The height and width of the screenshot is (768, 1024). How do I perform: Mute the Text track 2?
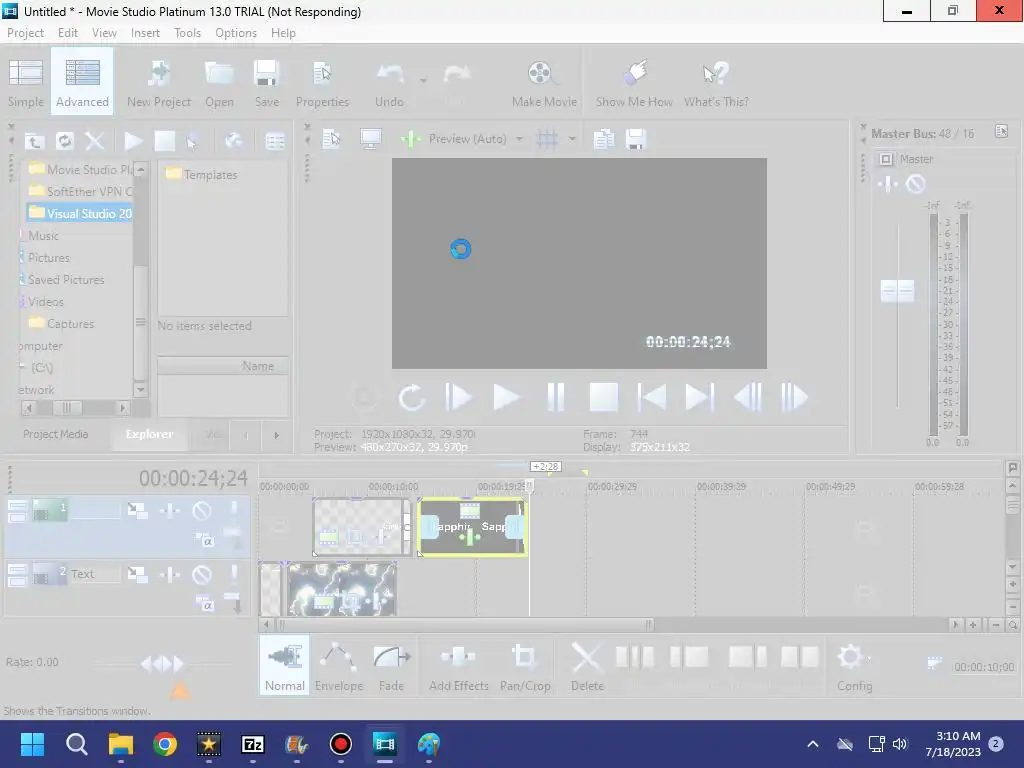(202, 574)
